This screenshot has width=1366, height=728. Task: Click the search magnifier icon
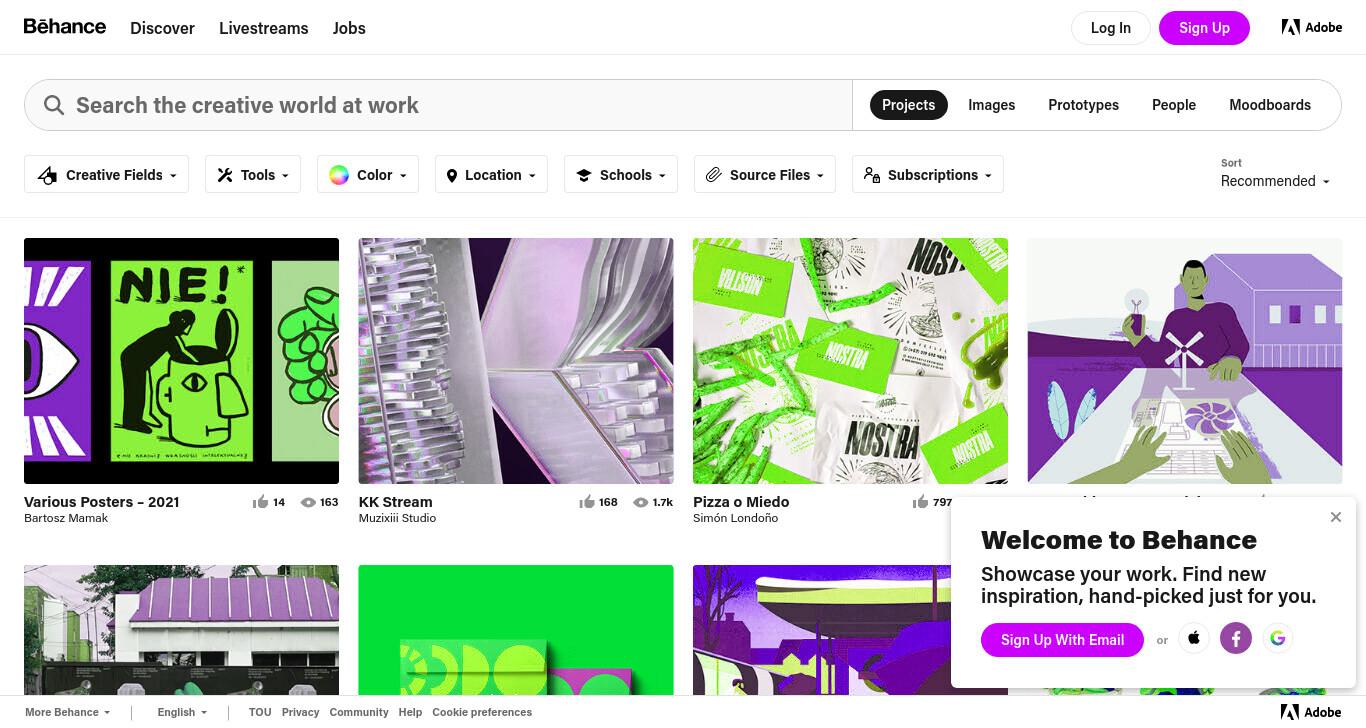click(x=54, y=105)
